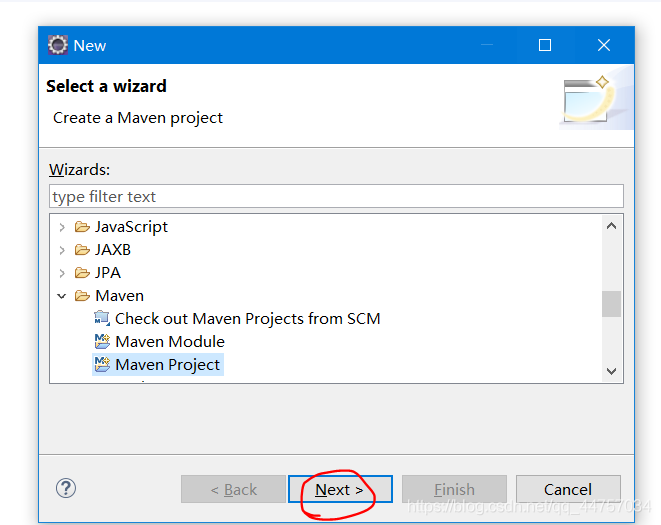This screenshot has height=525, width=661.
Task: Click the Next button
Action: tap(340, 489)
